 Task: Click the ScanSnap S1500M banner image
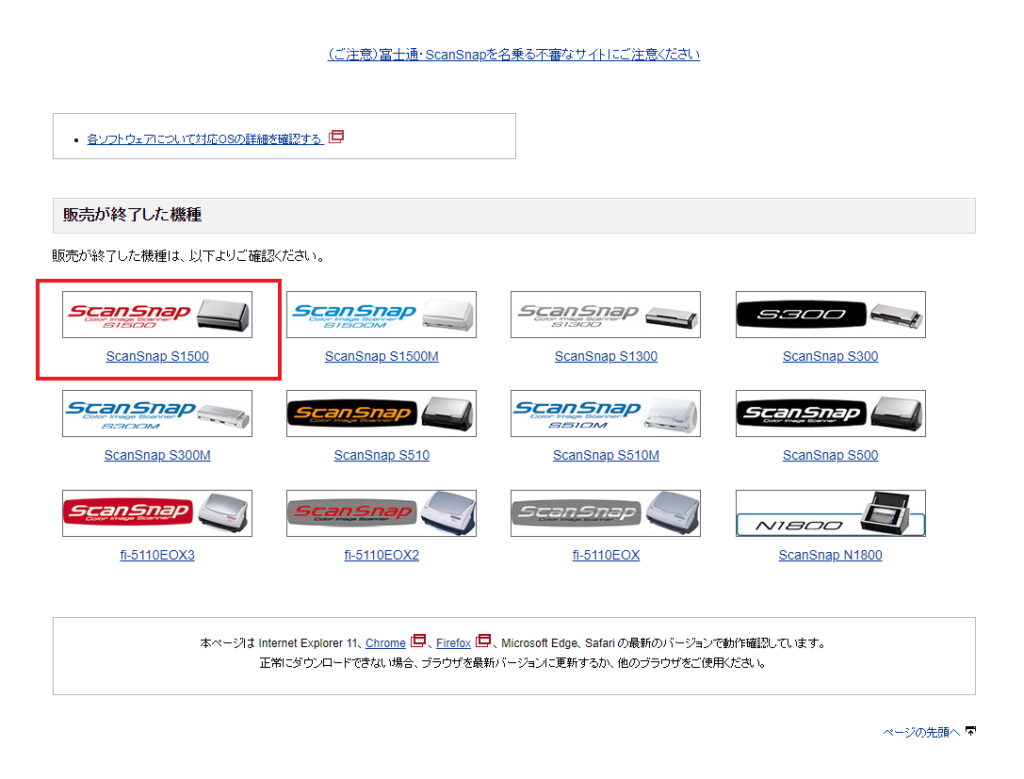pos(381,314)
